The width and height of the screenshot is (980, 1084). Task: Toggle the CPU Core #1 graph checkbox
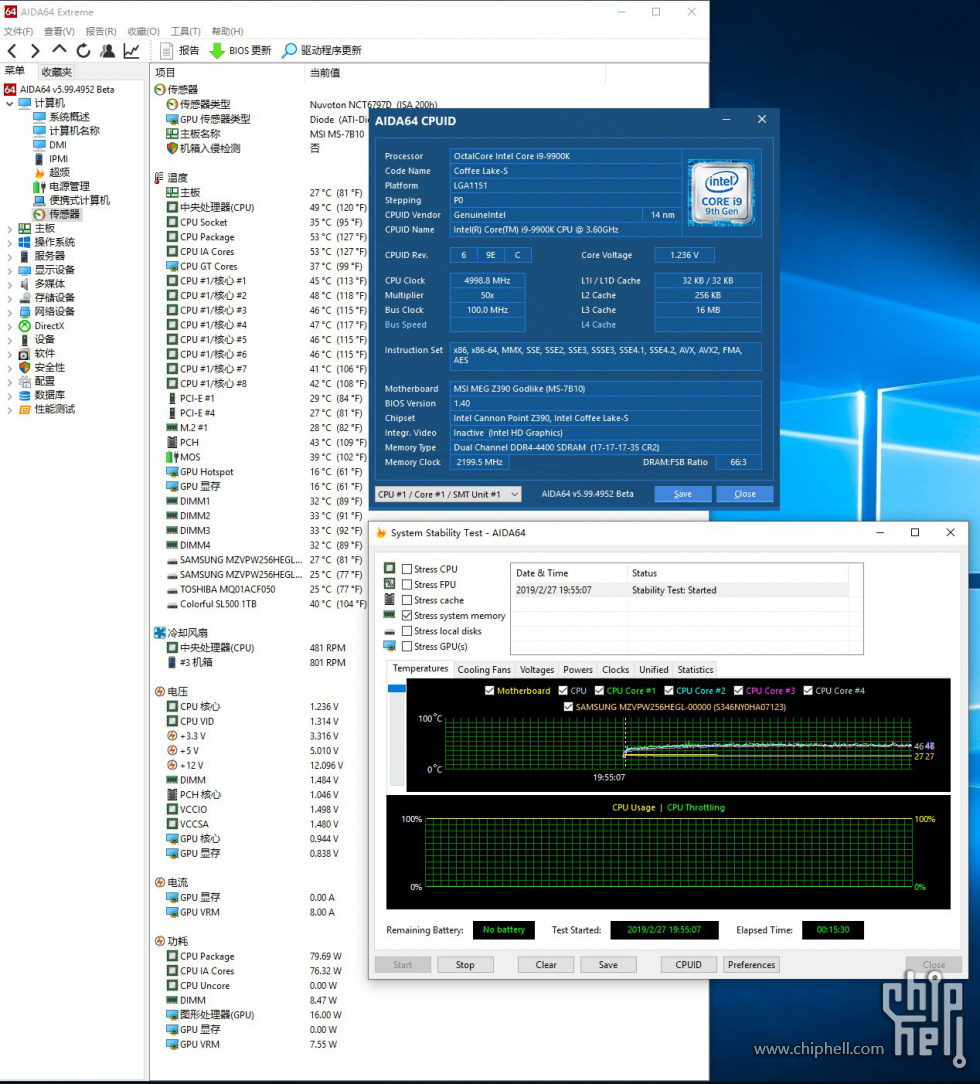pos(599,690)
